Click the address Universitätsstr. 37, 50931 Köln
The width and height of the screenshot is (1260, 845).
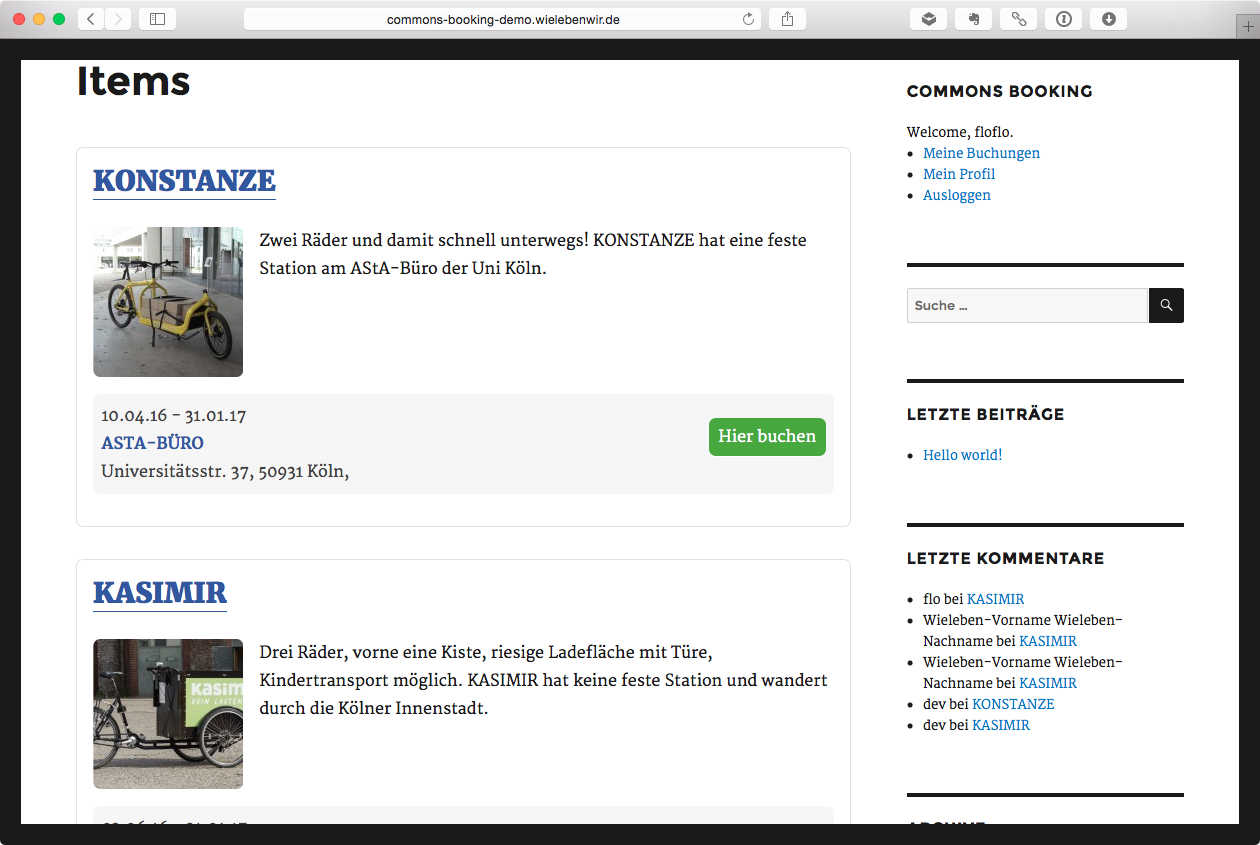point(225,471)
